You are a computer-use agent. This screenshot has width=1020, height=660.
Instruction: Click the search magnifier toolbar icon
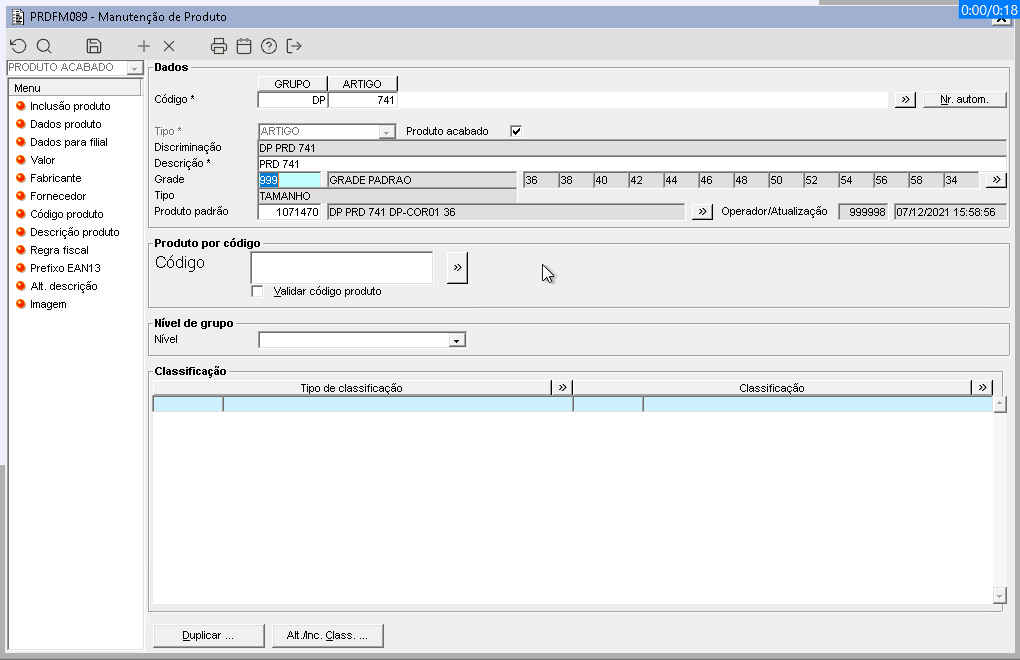[44, 46]
